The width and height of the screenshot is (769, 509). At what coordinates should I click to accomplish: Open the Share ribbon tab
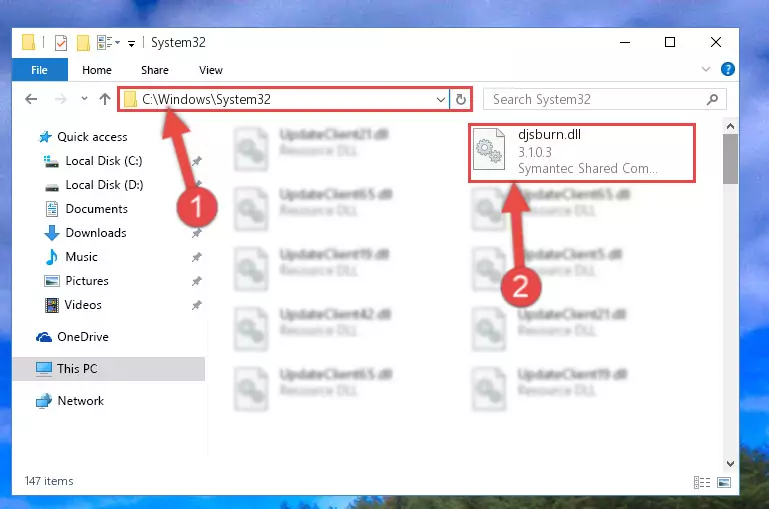(155, 70)
